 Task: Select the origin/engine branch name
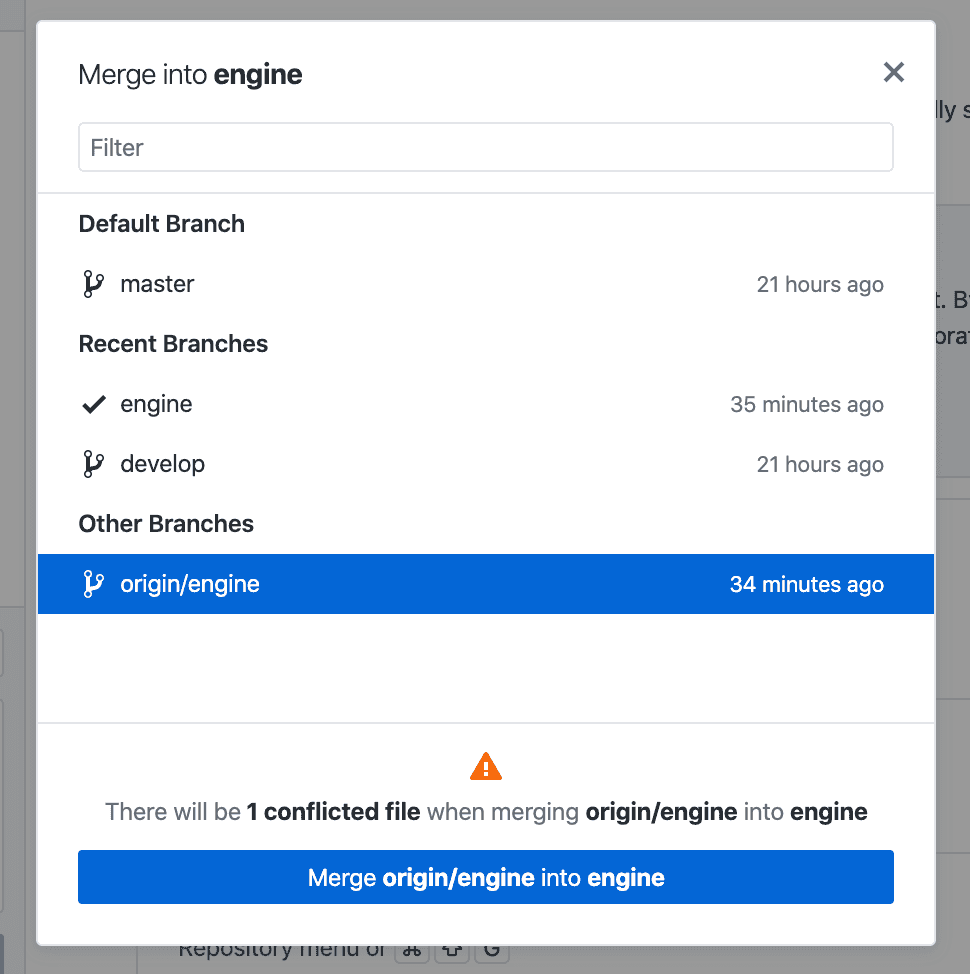[190, 584]
